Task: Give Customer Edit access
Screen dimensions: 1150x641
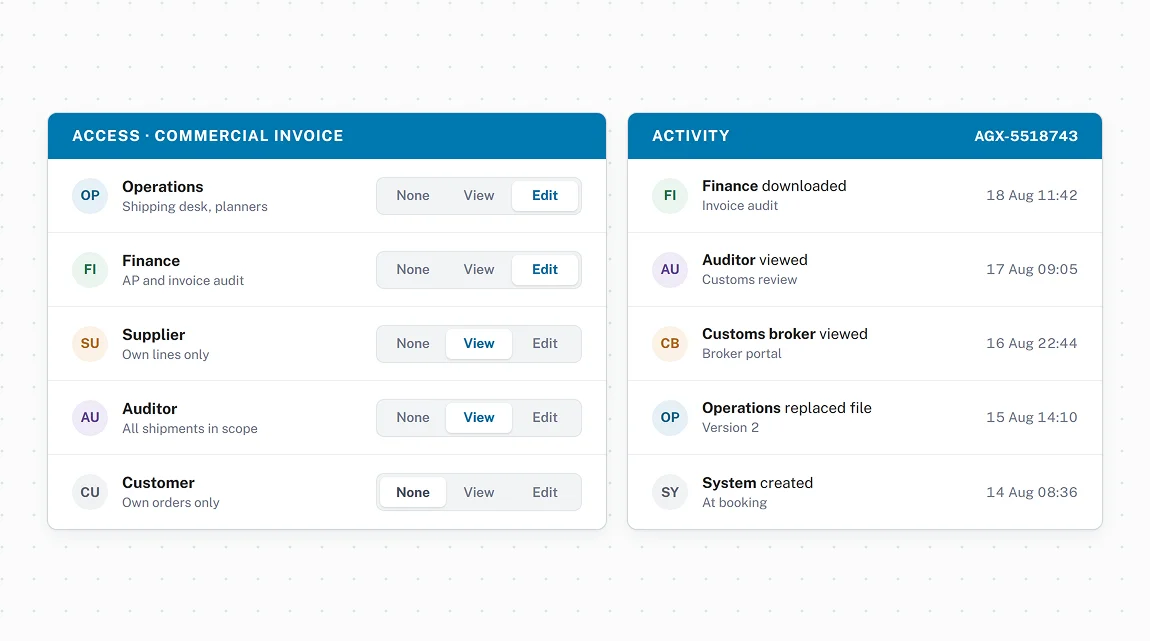Action: click(545, 492)
